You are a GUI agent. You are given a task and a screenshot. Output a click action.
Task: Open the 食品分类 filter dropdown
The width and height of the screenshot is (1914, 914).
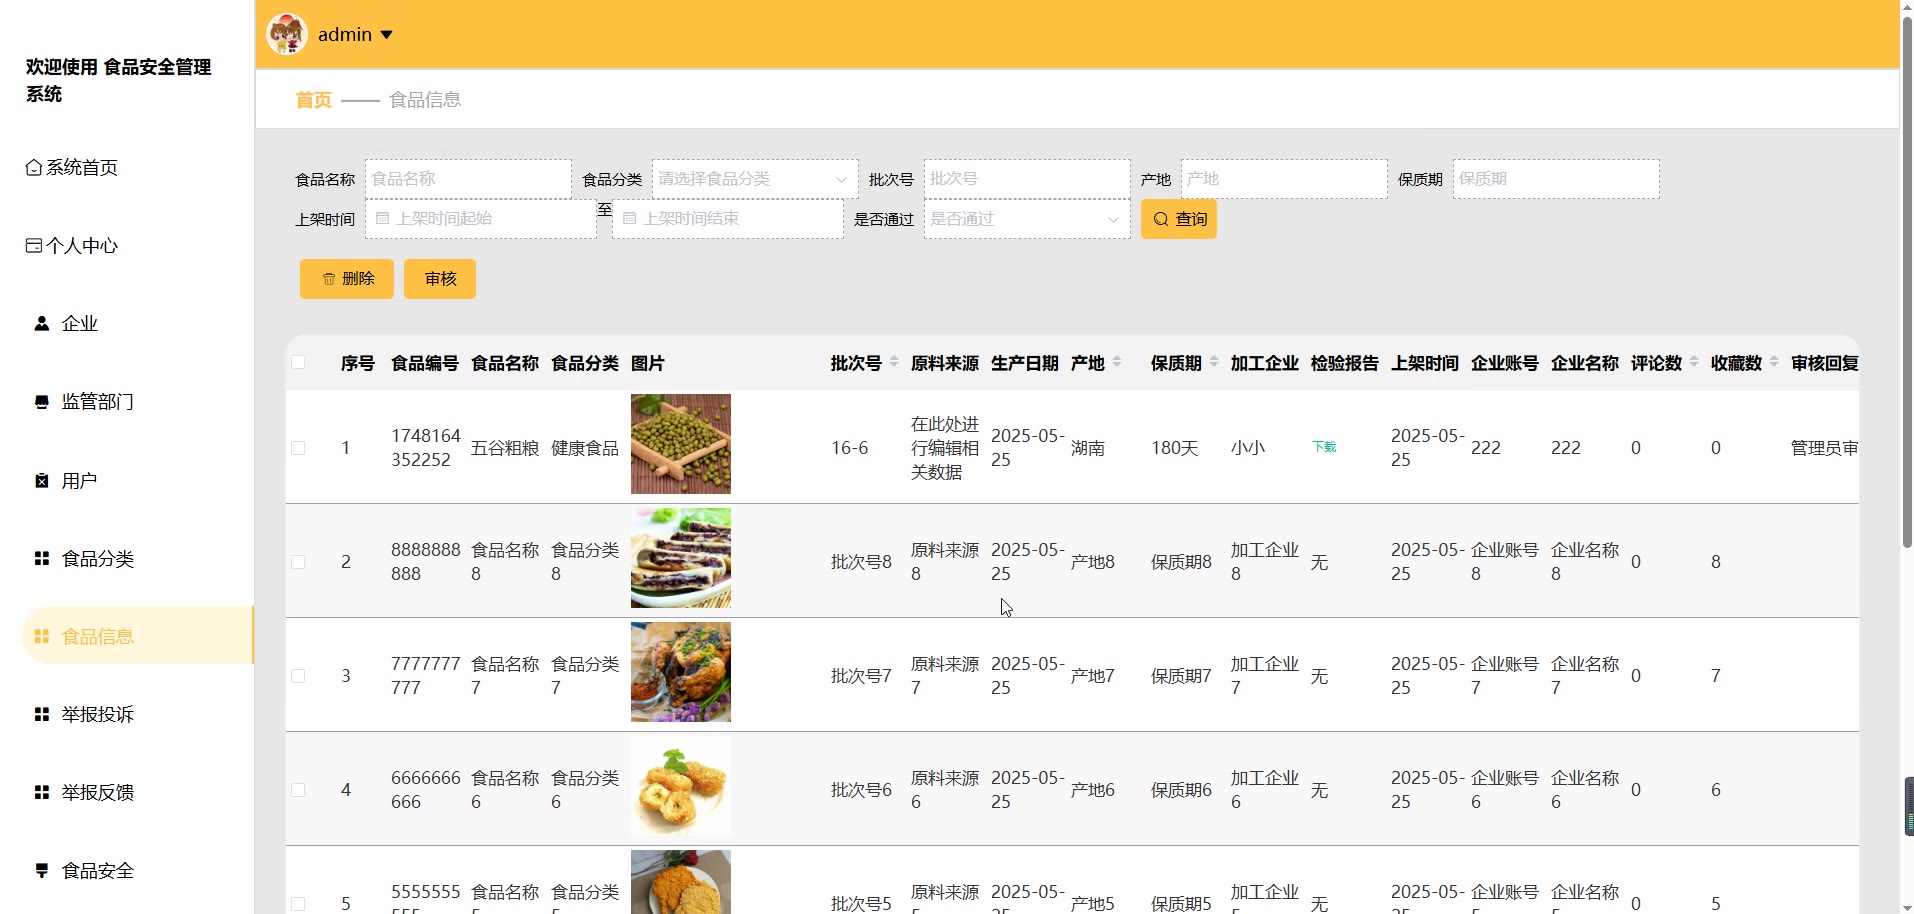tap(754, 179)
